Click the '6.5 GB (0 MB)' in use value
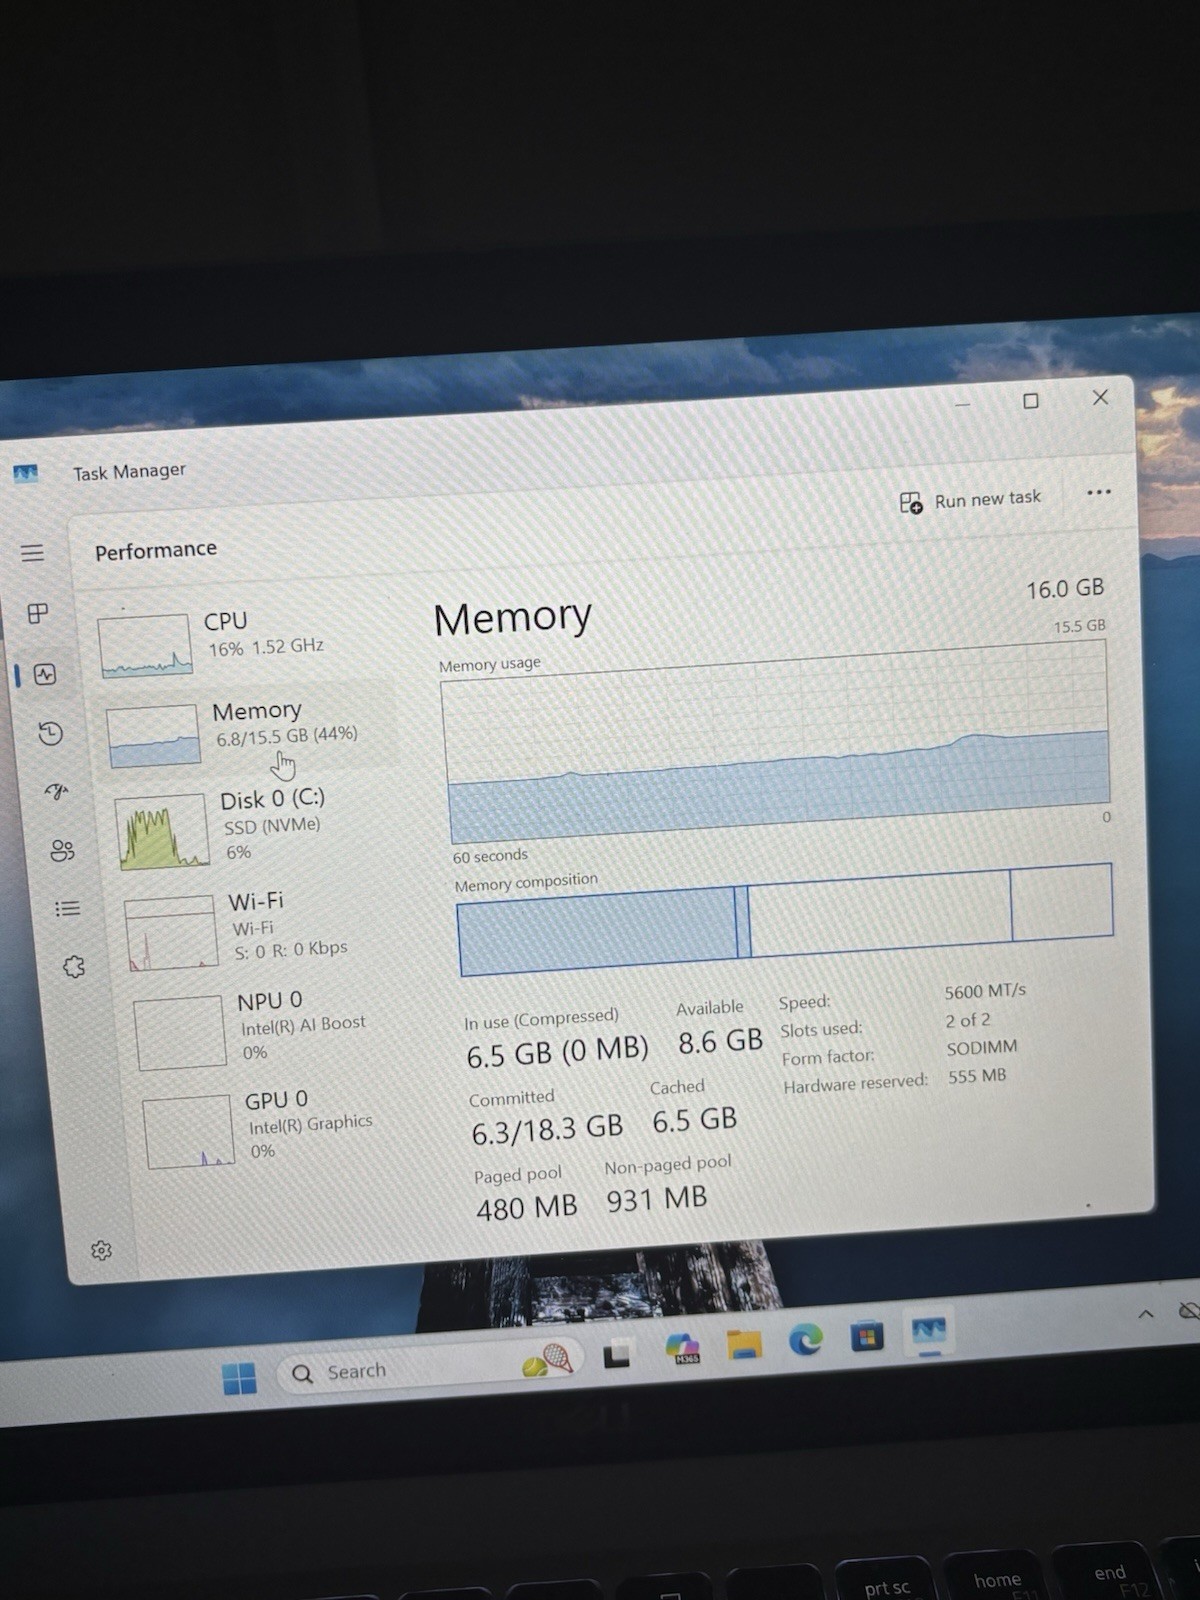 click(557, 1053)
